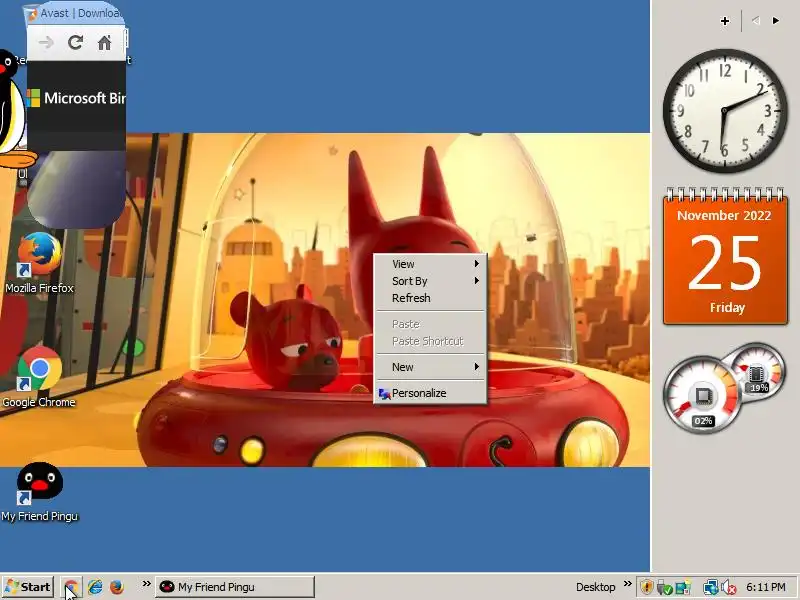Click the memory gauge showing 19%
This screenshot has height=600, width=800.
coord(756,372)
